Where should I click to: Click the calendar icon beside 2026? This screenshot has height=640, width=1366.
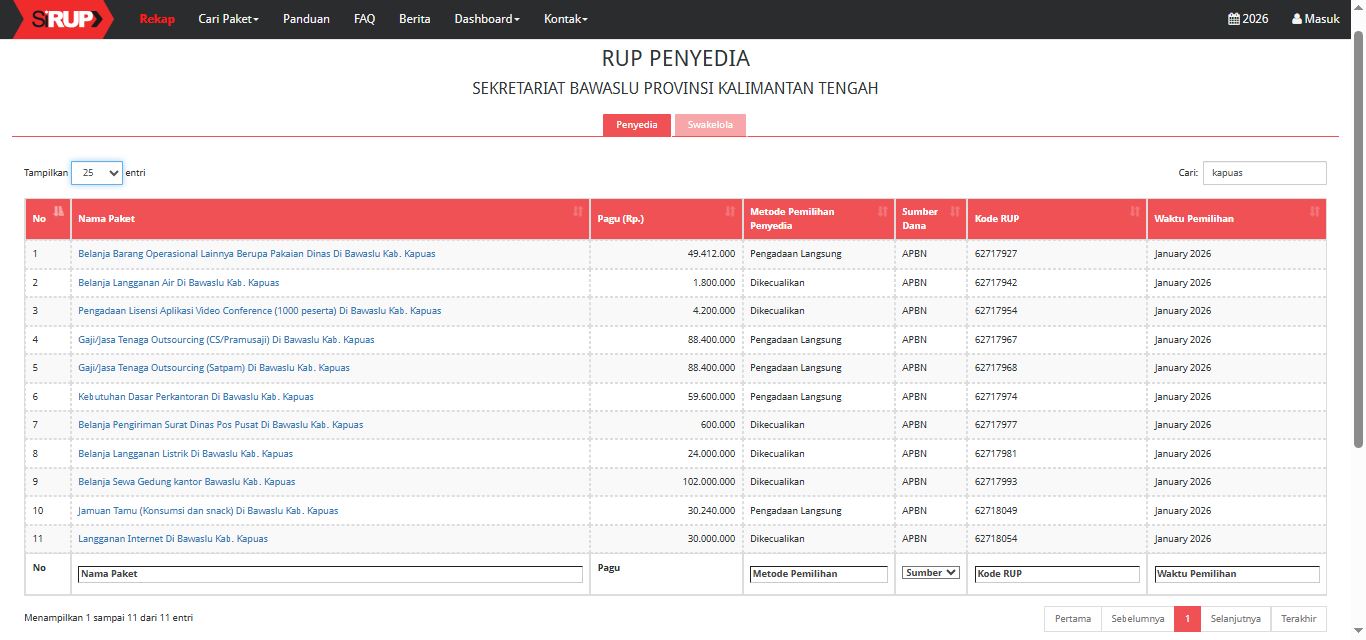[1234, 19]
